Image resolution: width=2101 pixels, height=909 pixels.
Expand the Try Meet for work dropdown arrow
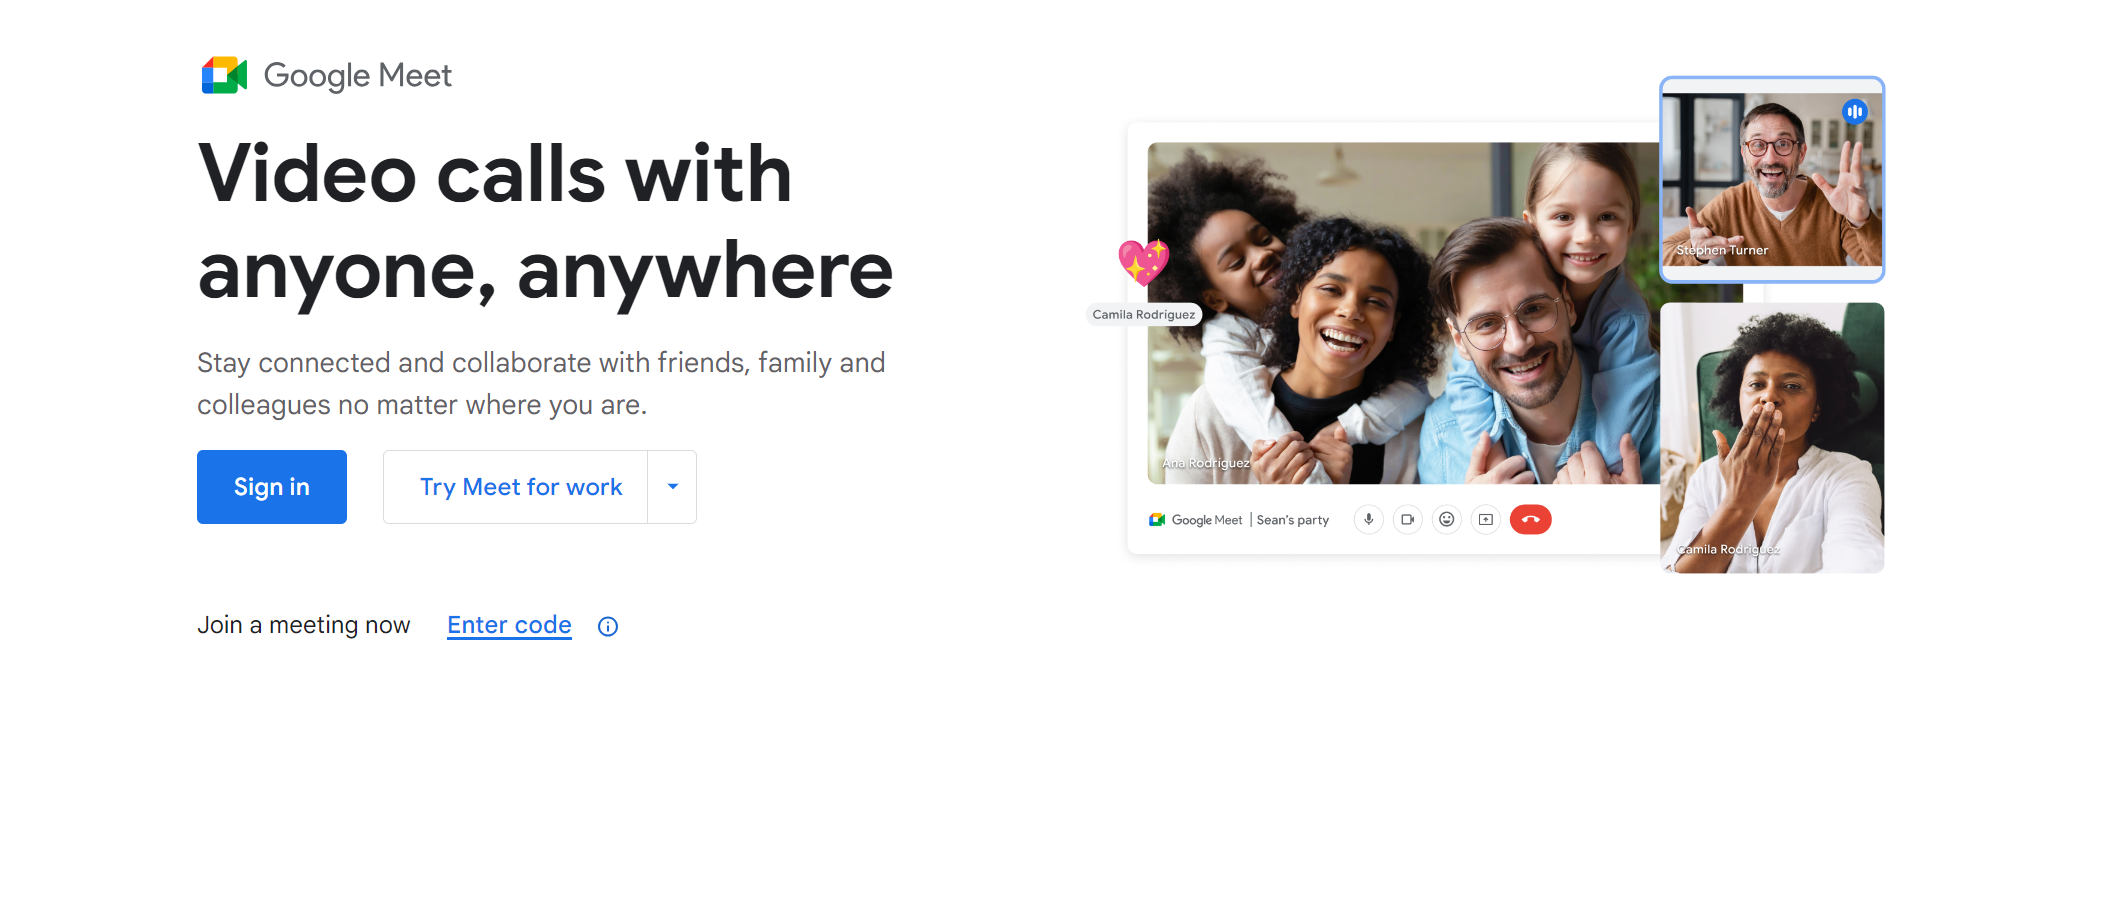671,487
